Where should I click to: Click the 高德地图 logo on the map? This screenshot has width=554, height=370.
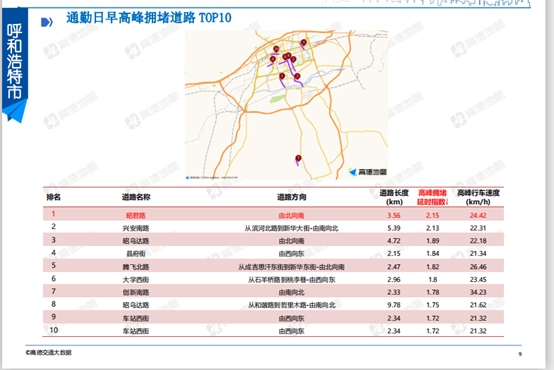(x=368, y=172)
